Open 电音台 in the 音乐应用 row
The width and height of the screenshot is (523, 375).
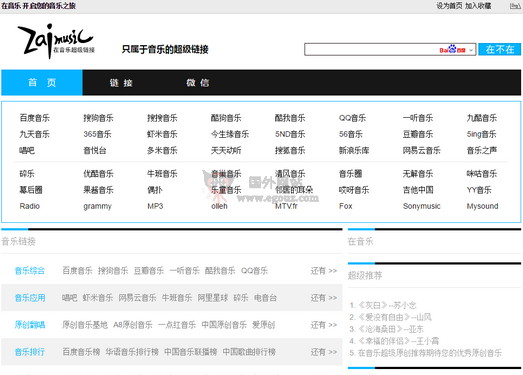[266, 298]
